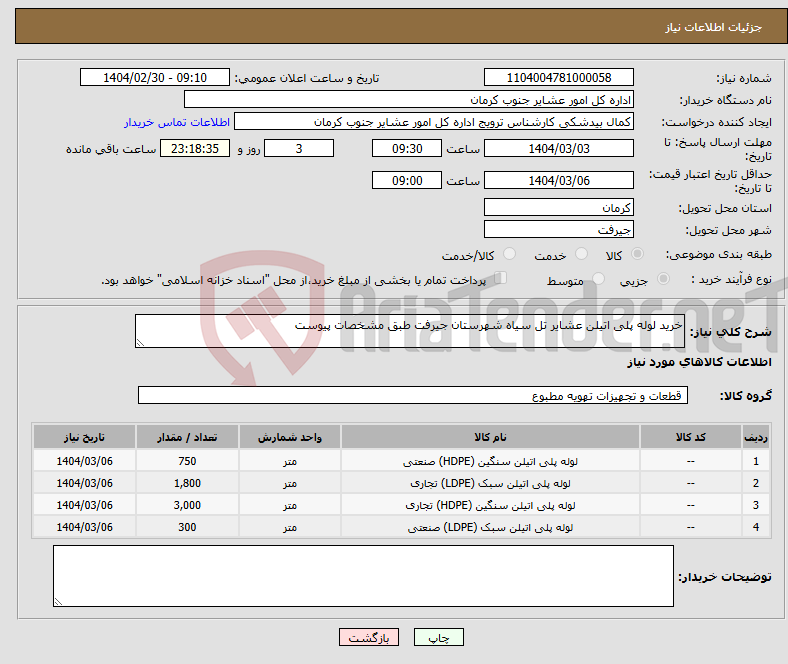The width and height of the screenshot is (788, 664).
Task: Click the request creator field
Action: pyautogui.click(x=434, y=122)
